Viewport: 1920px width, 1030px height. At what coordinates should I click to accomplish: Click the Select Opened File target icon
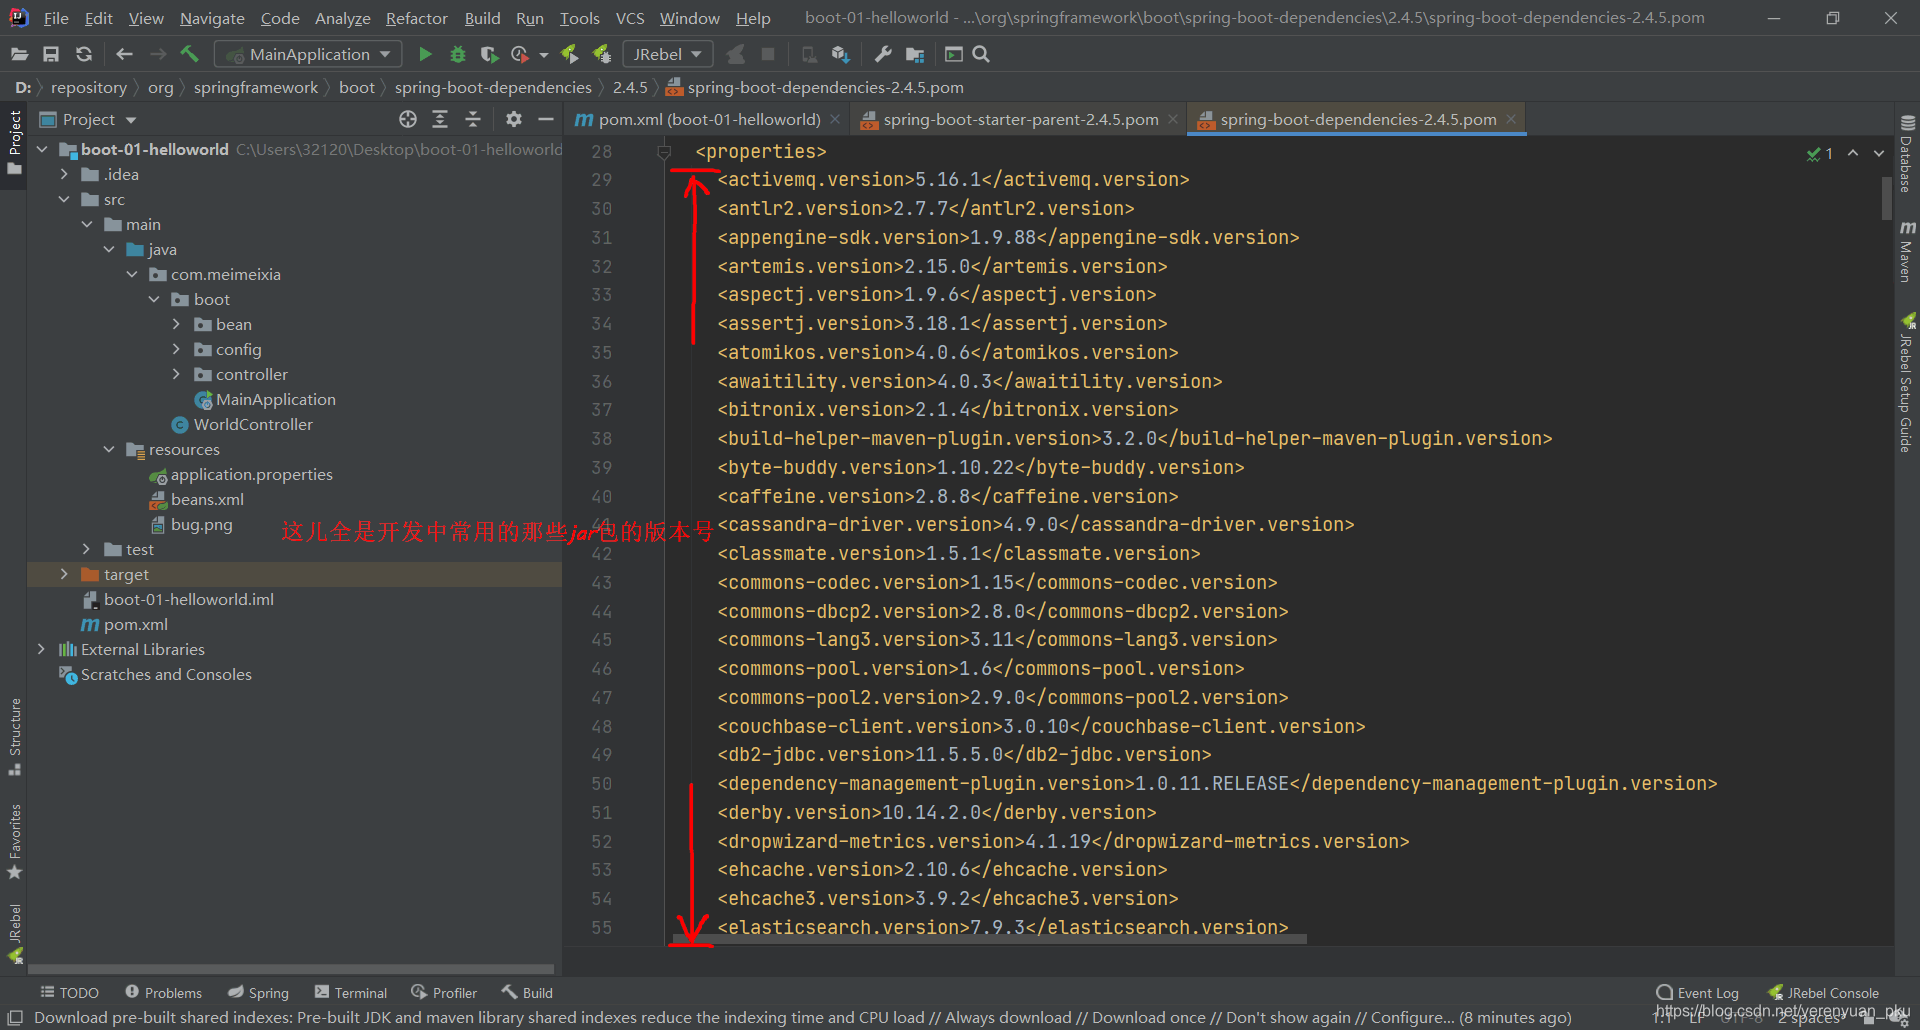coord(408,119)
